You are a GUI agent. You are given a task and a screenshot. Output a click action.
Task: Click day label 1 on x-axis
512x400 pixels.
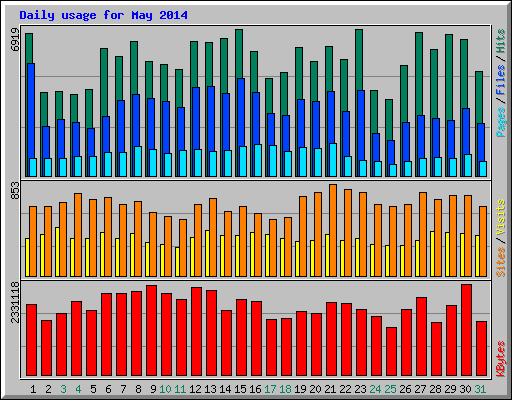[x=33, y=389]
